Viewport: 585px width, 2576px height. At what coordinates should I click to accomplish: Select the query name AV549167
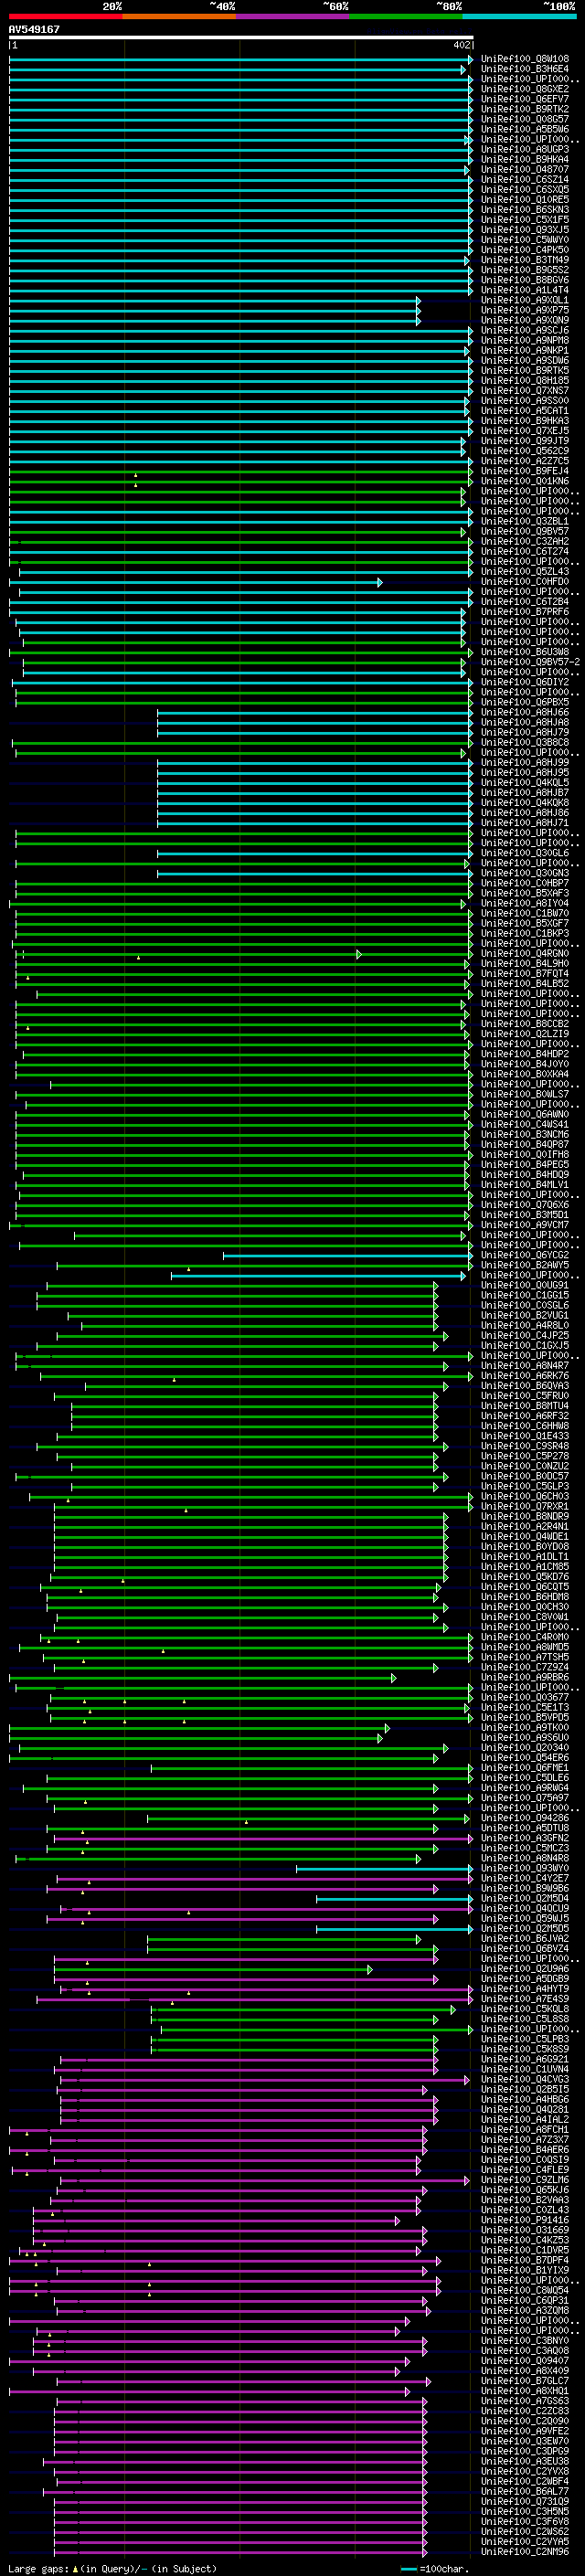[x=34, y=29]
